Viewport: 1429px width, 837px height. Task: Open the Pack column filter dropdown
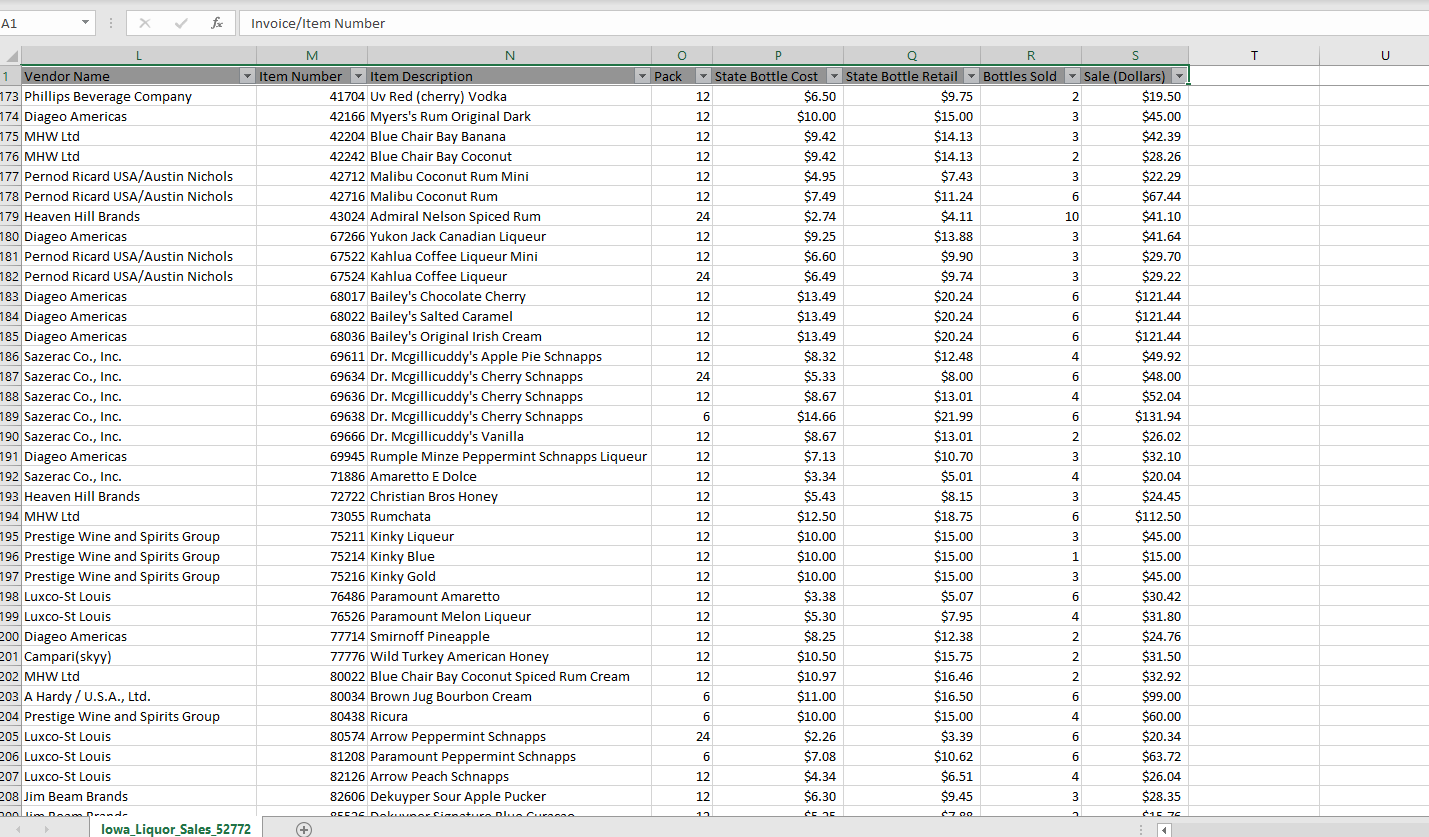coord(704,76)
